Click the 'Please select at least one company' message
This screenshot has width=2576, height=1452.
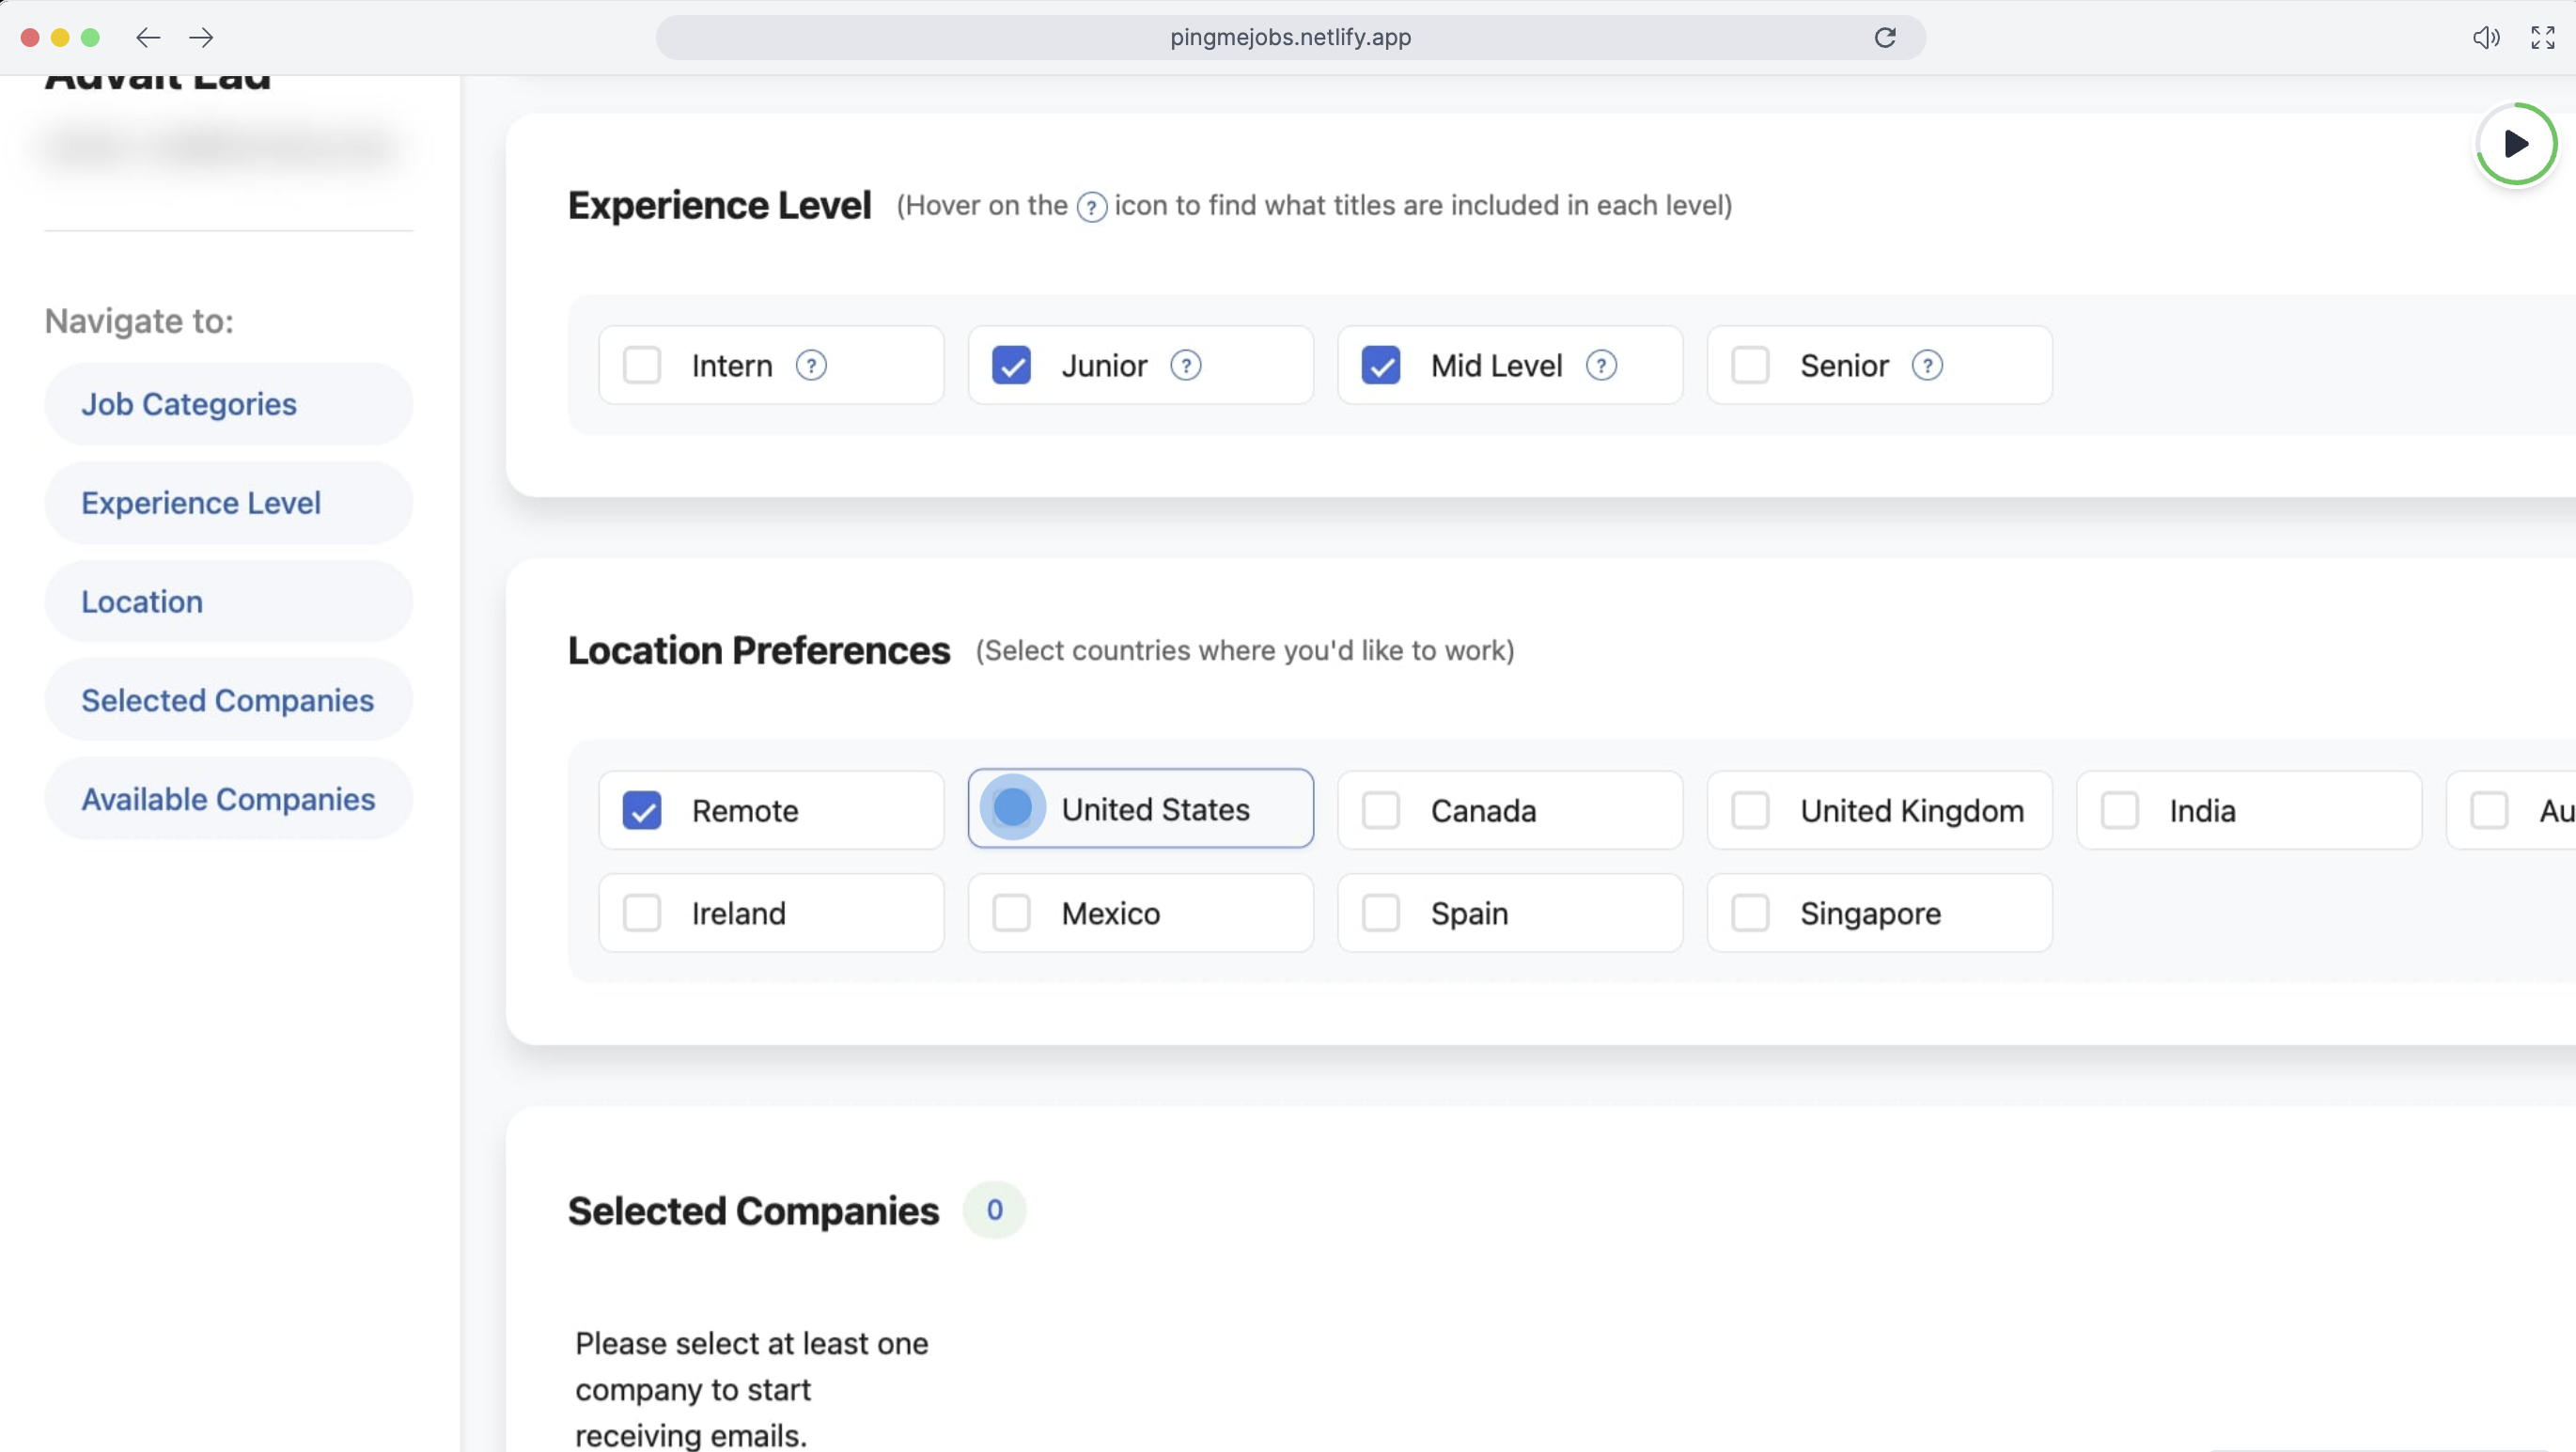click(752, 1390)
